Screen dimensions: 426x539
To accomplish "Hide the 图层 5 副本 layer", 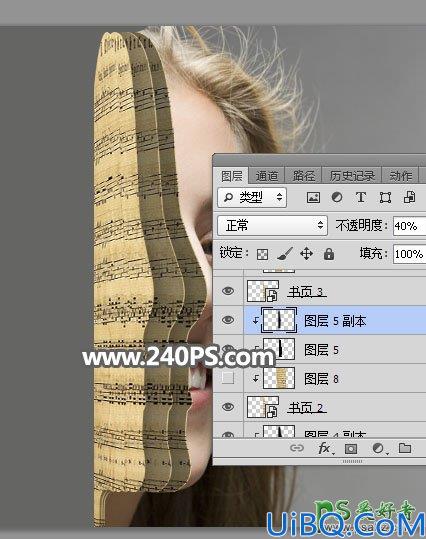I will click(x=228, y=320).
